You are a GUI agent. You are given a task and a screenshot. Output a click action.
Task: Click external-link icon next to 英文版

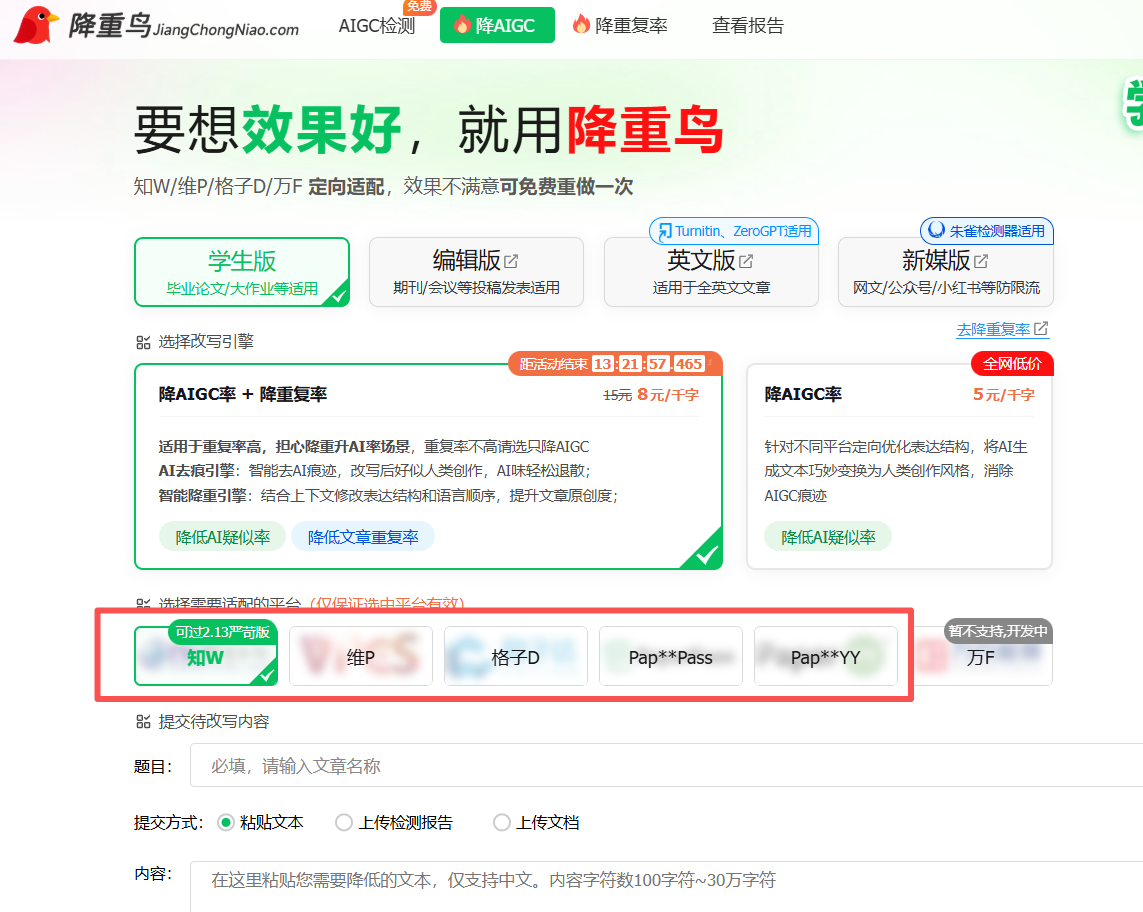click(746, 260)
